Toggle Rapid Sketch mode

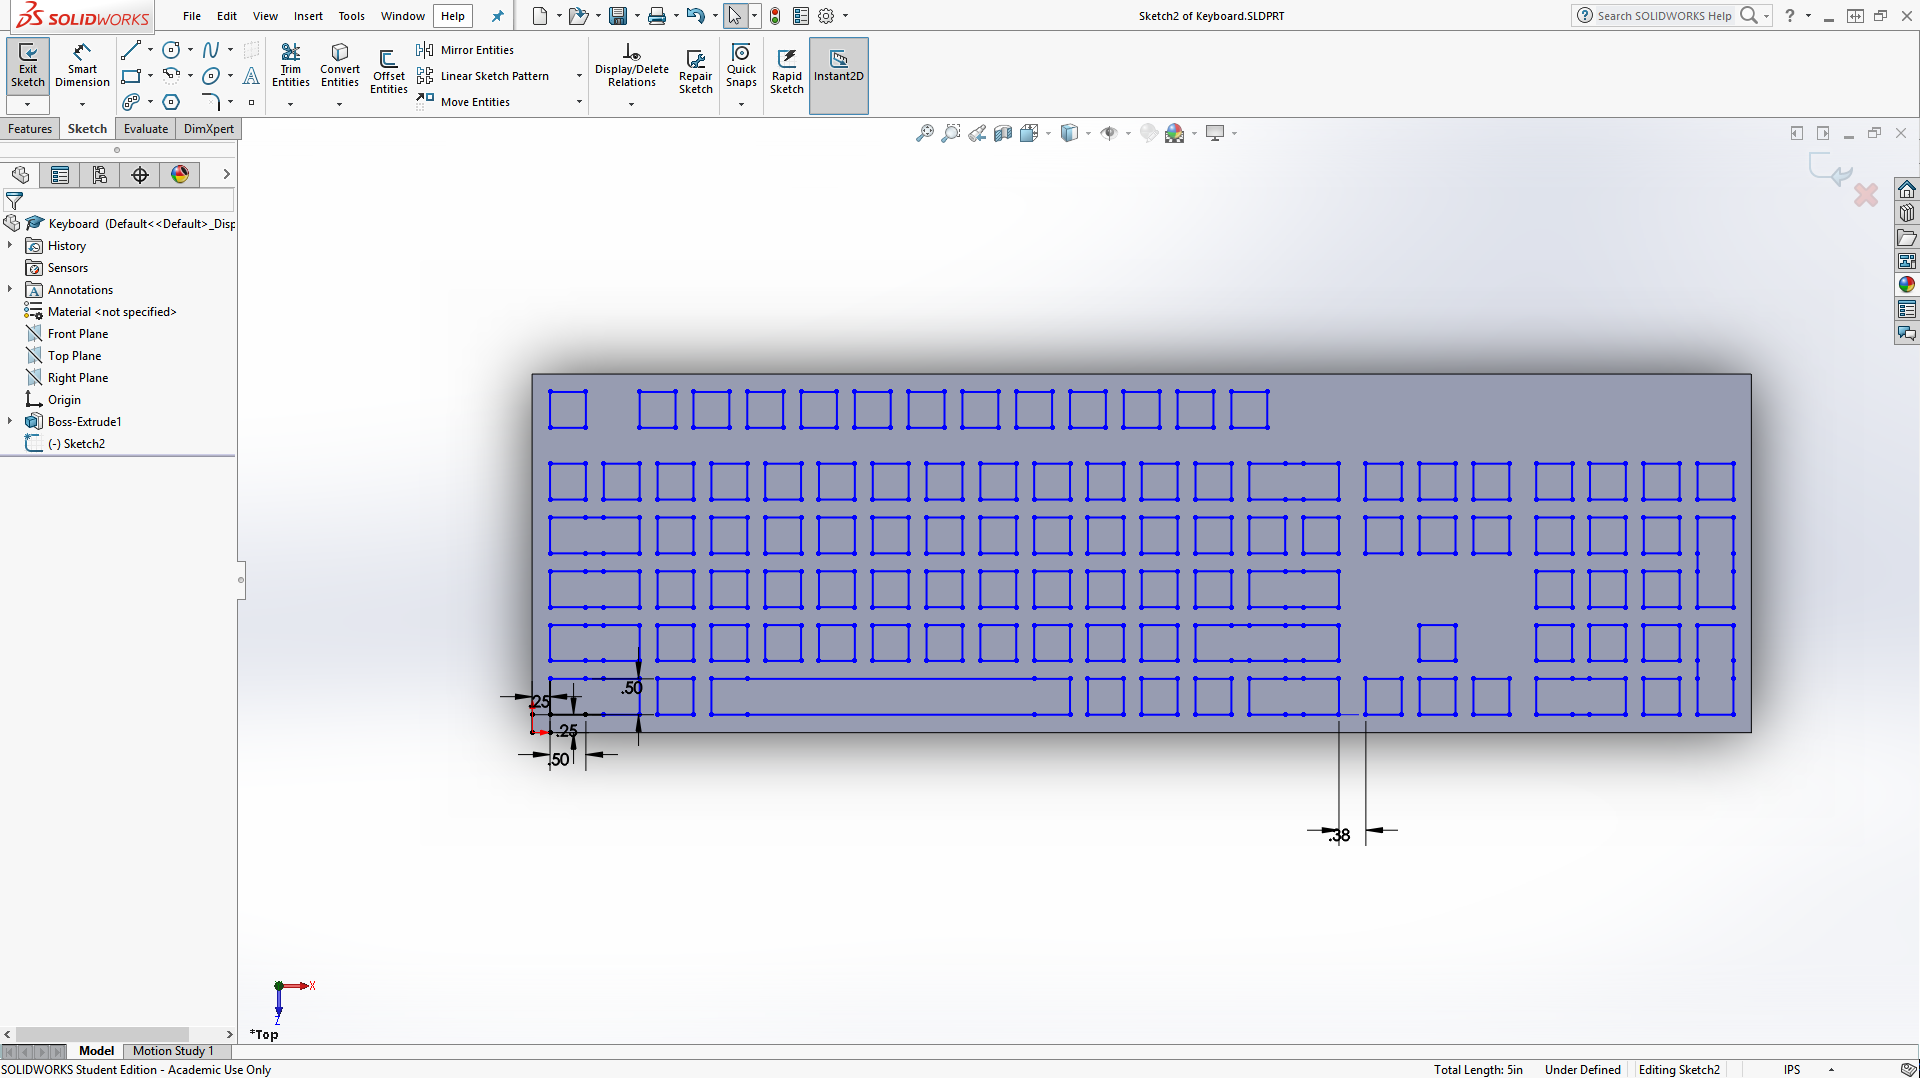click(787, 72)
